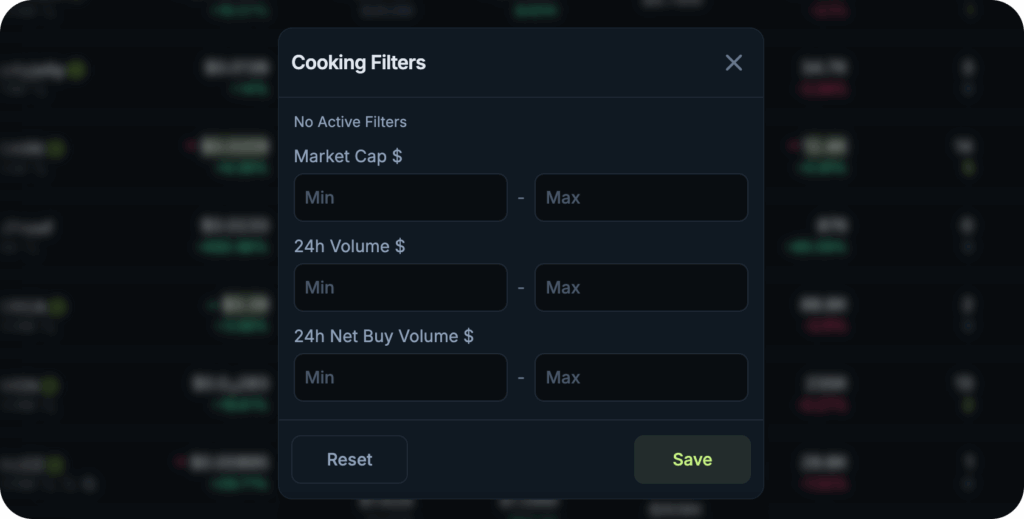
Task: Click the dash separating the Market Cap fields
Action: [521, 197]
